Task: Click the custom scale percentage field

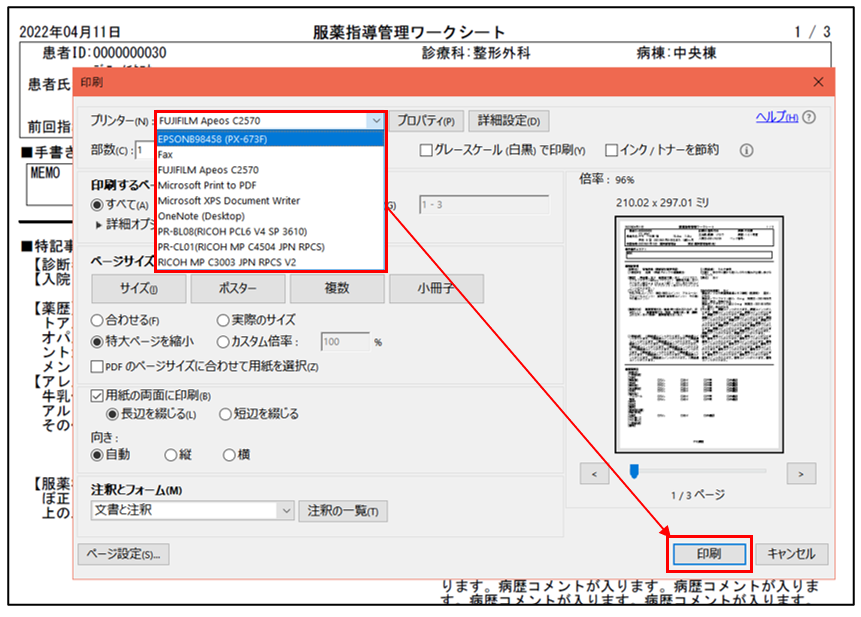Action: tap(345, 342)
